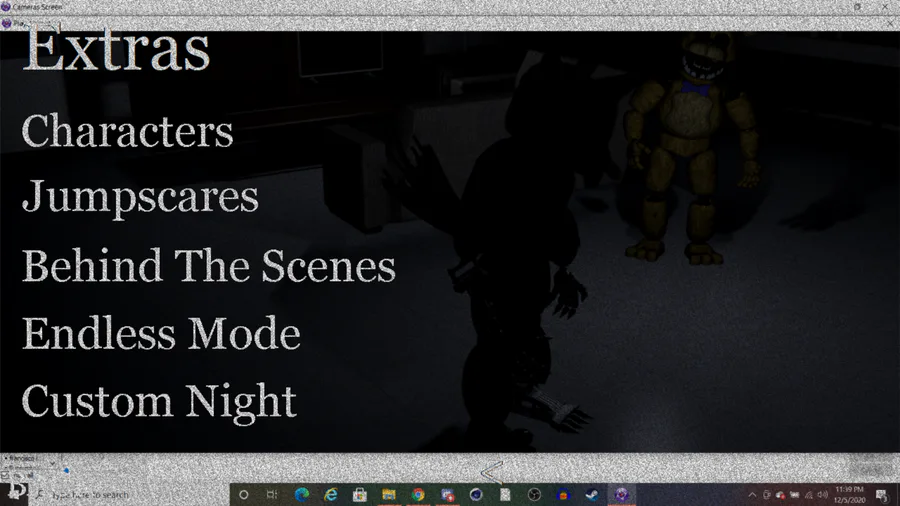This screenshot has height=506, width=900.
Task: Click the Cortana circle on taskbar
Action: click(243, 495)
